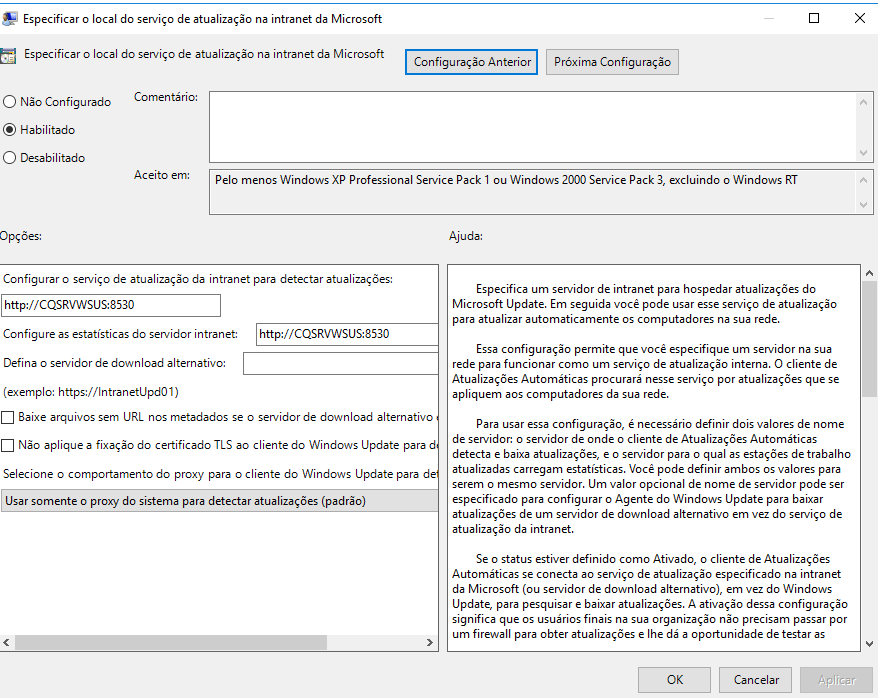Click the Próxima Configuração button
The width and height of the screenshot is (878, 698).
pyautogui.click(x=610, y=61)
